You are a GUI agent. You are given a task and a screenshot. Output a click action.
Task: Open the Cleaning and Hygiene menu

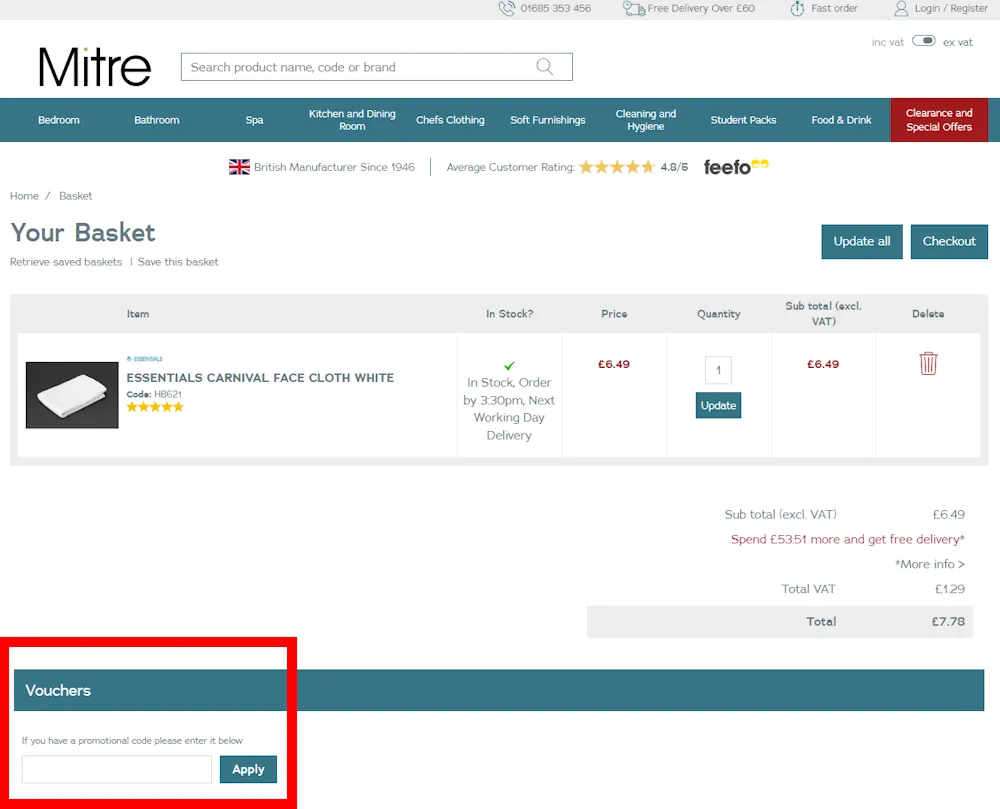(645, 120)
